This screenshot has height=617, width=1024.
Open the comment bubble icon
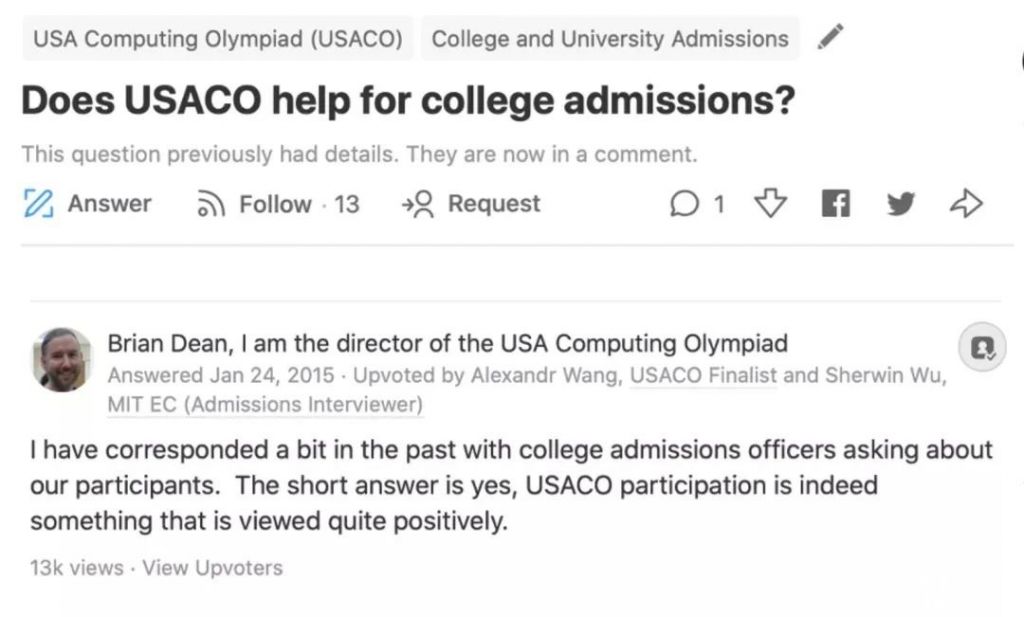[x=684, y=205]
